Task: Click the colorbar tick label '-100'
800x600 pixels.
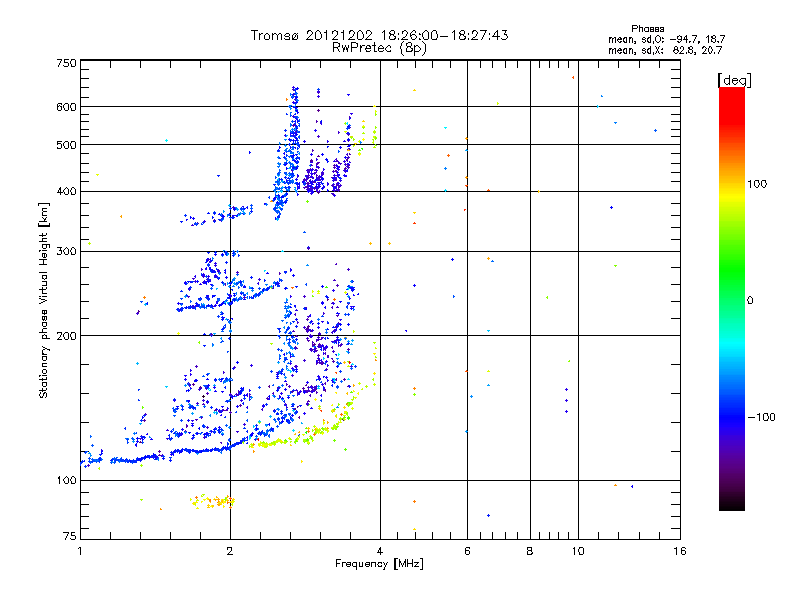Action: click(x=761, y=417)
